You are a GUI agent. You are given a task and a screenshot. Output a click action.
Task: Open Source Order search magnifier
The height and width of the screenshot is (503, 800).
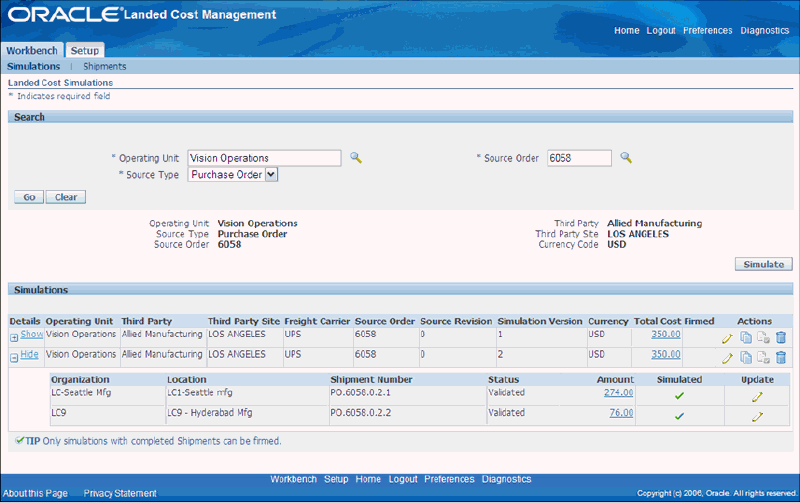tap(626, 158)
